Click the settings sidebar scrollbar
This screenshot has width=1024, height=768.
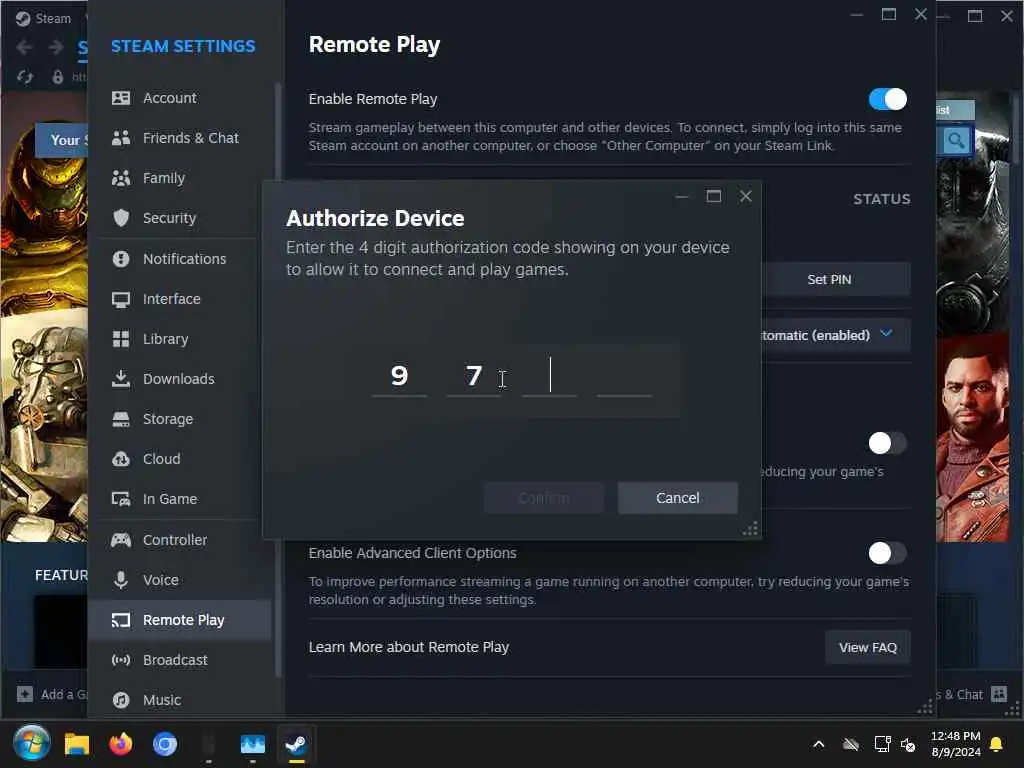[278, 379]
